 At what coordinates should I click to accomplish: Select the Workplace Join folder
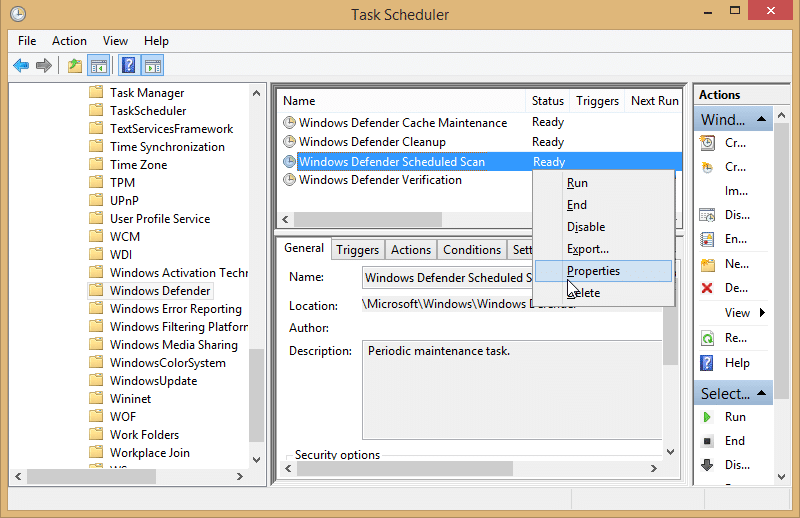[x=149, y=453]
